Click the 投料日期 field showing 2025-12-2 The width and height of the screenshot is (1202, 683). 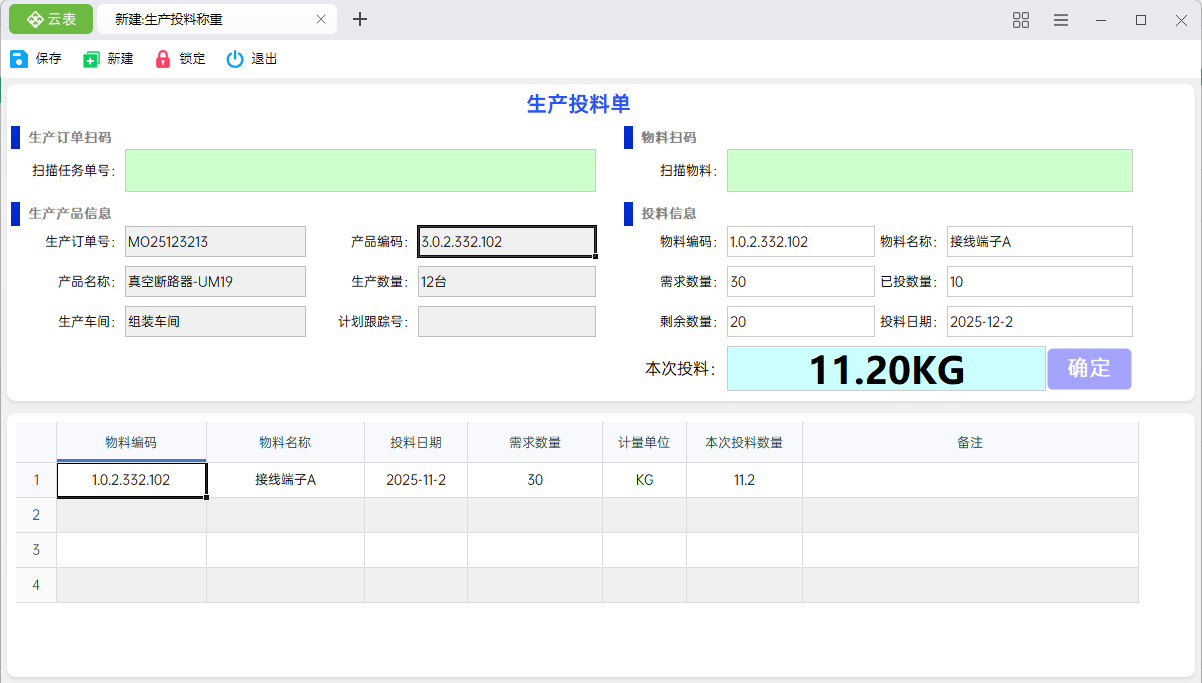pos(1039,321)
